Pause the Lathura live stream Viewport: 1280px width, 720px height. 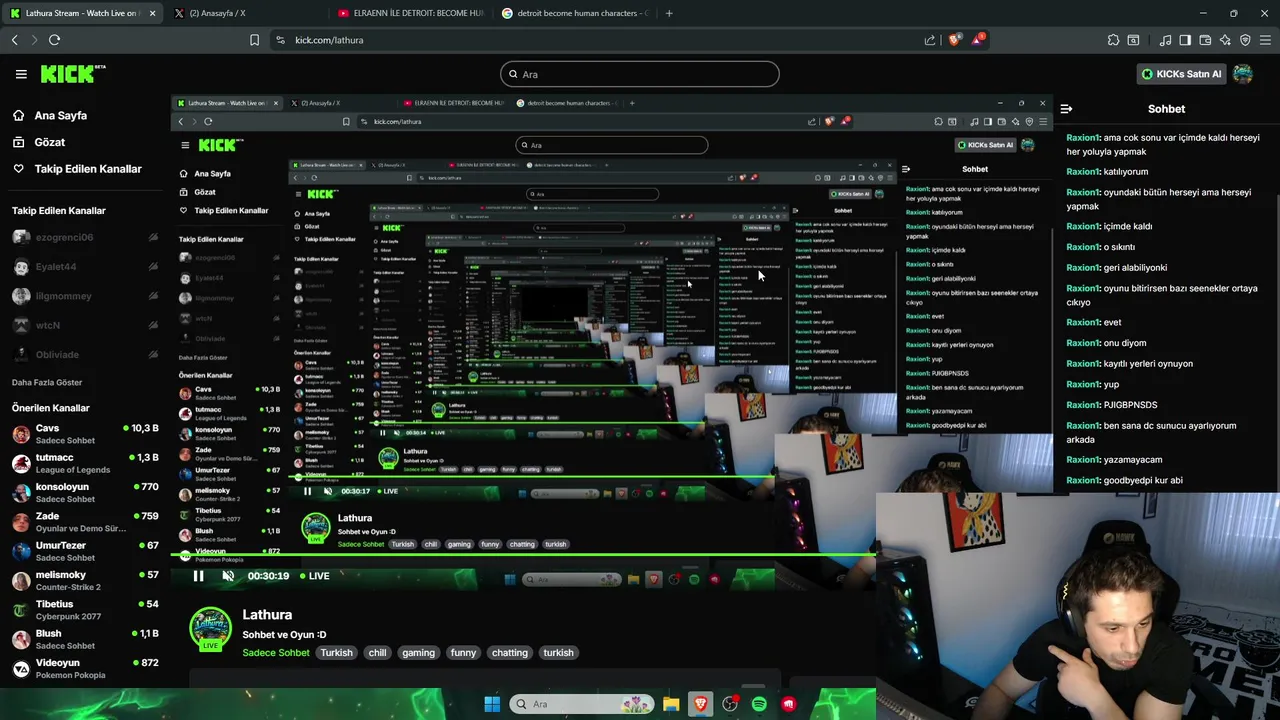(x=198, y=576)
